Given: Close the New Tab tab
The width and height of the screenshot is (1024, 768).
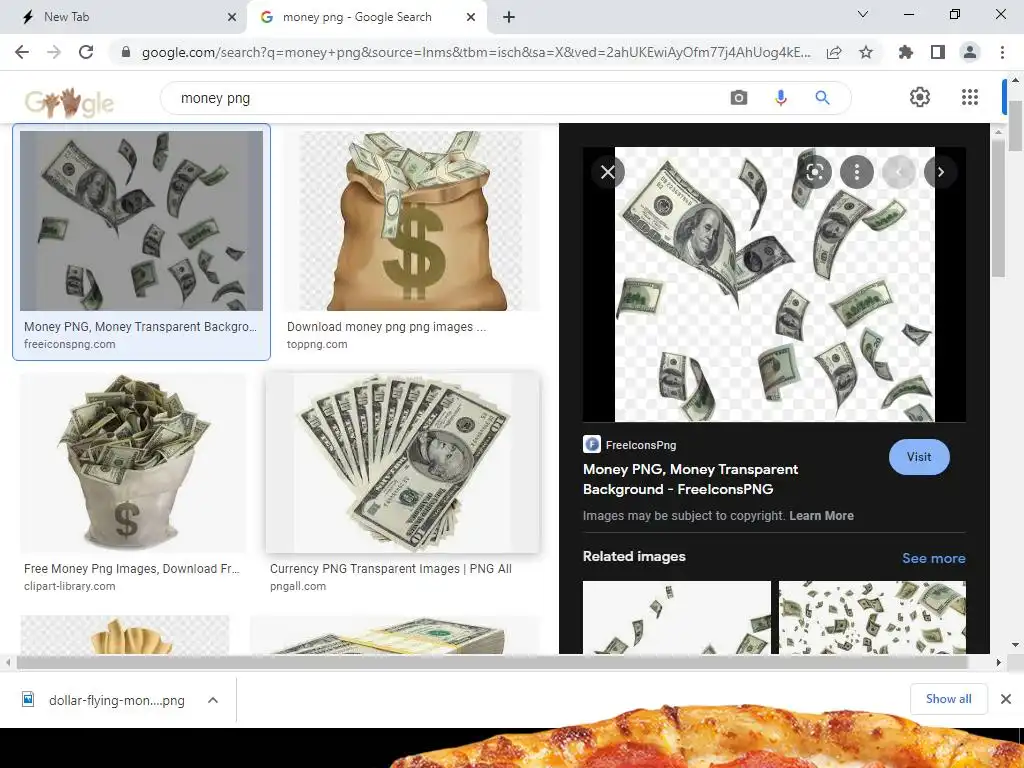Looking at the screenshot, I should tap(232, 17).
